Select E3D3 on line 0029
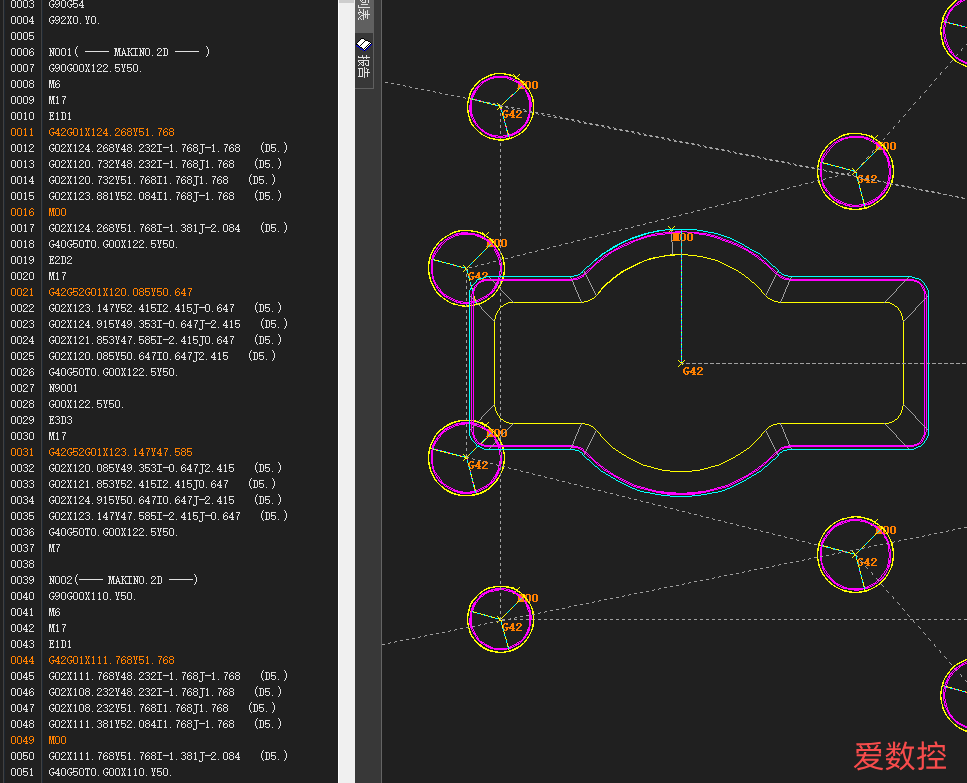 [60, 420]
